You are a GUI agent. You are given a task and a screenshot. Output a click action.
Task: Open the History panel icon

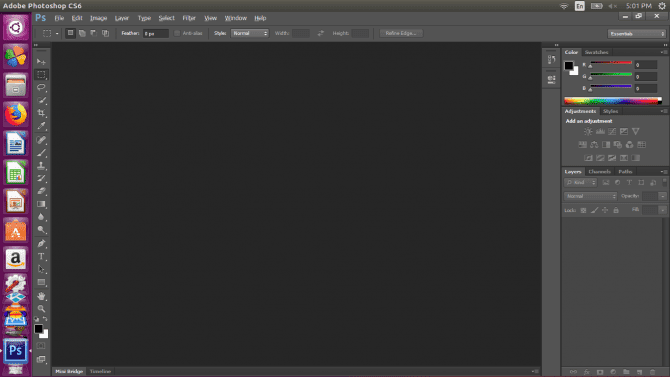[x=551, y=59]
